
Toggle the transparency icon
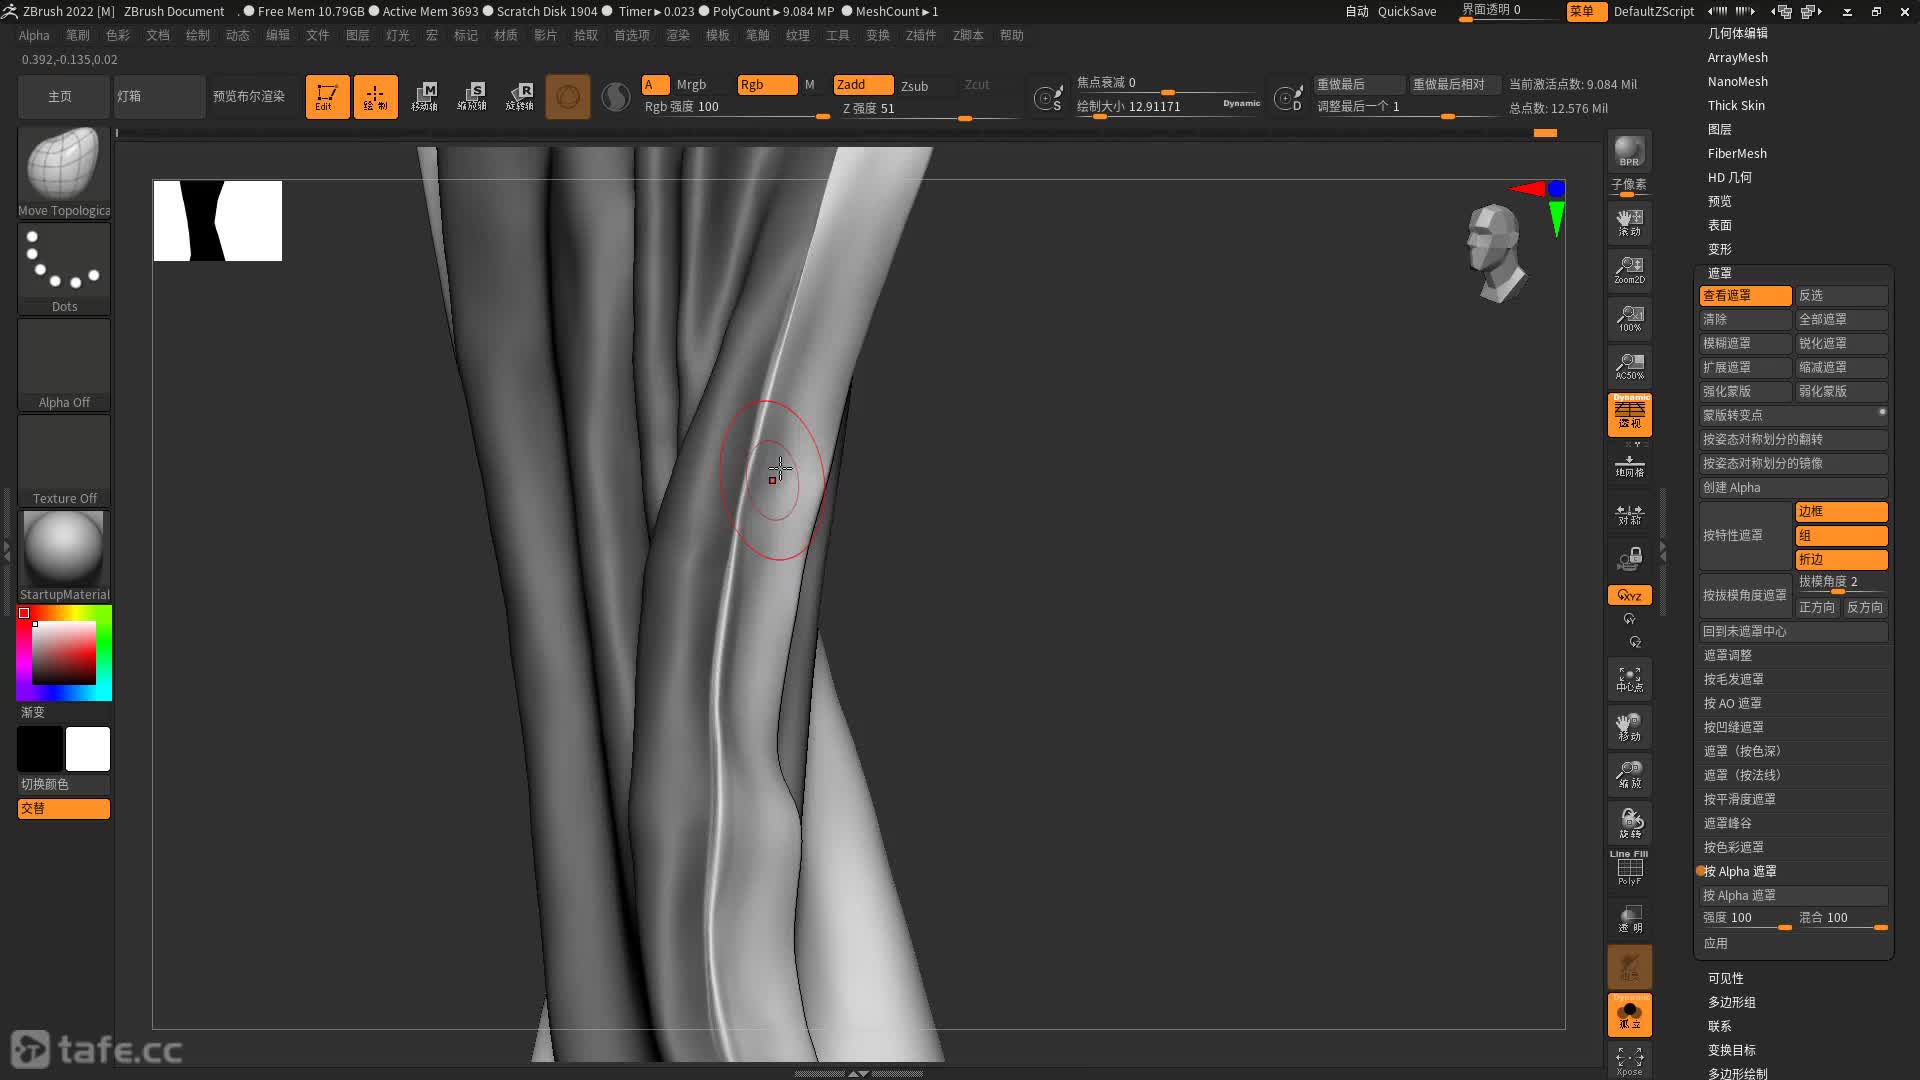[x=1629, y=919]
